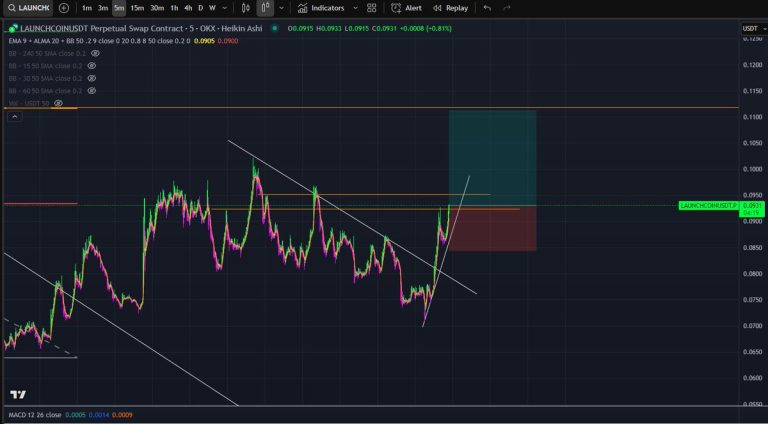Expand the favorite indicators dropdown arrow
Viewport: 768px width, 424px height.
356,8
